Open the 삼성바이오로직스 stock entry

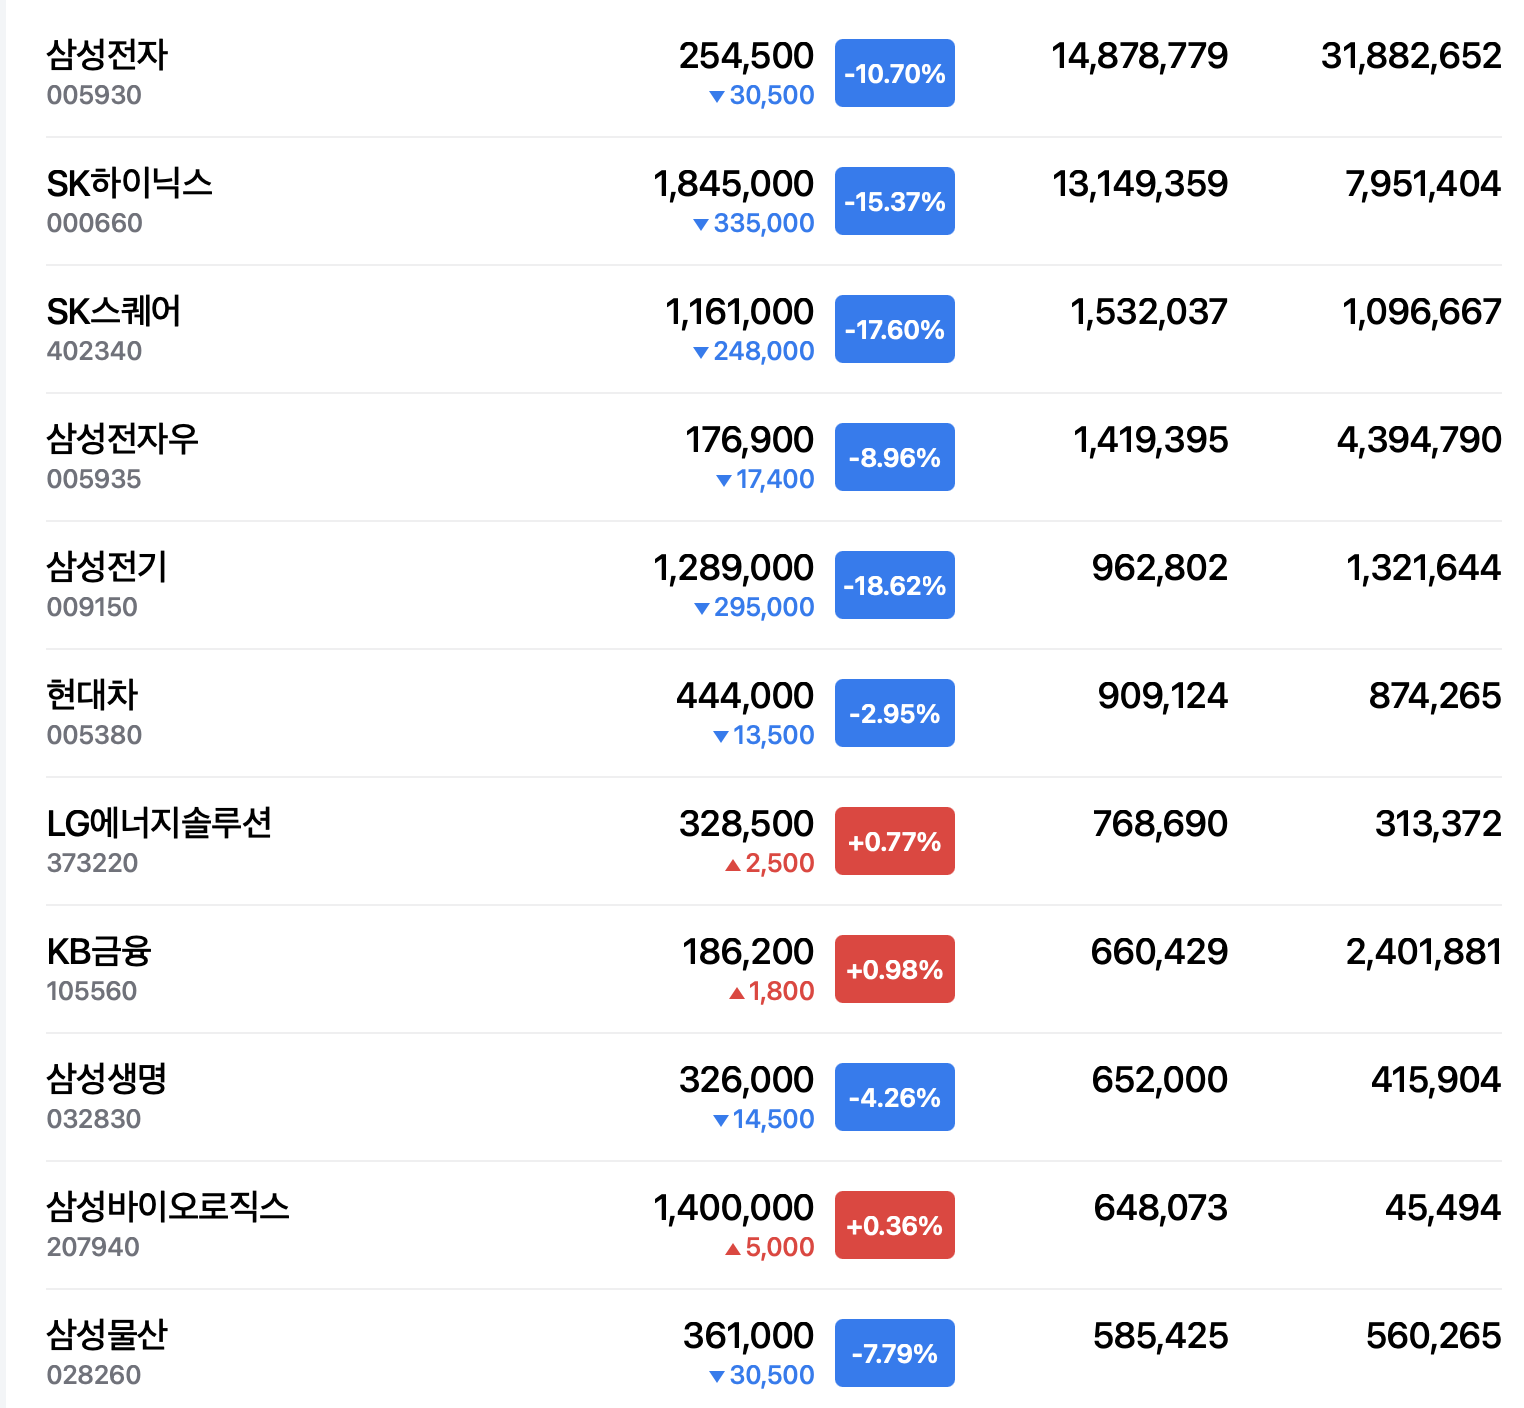coord(168,1207)
